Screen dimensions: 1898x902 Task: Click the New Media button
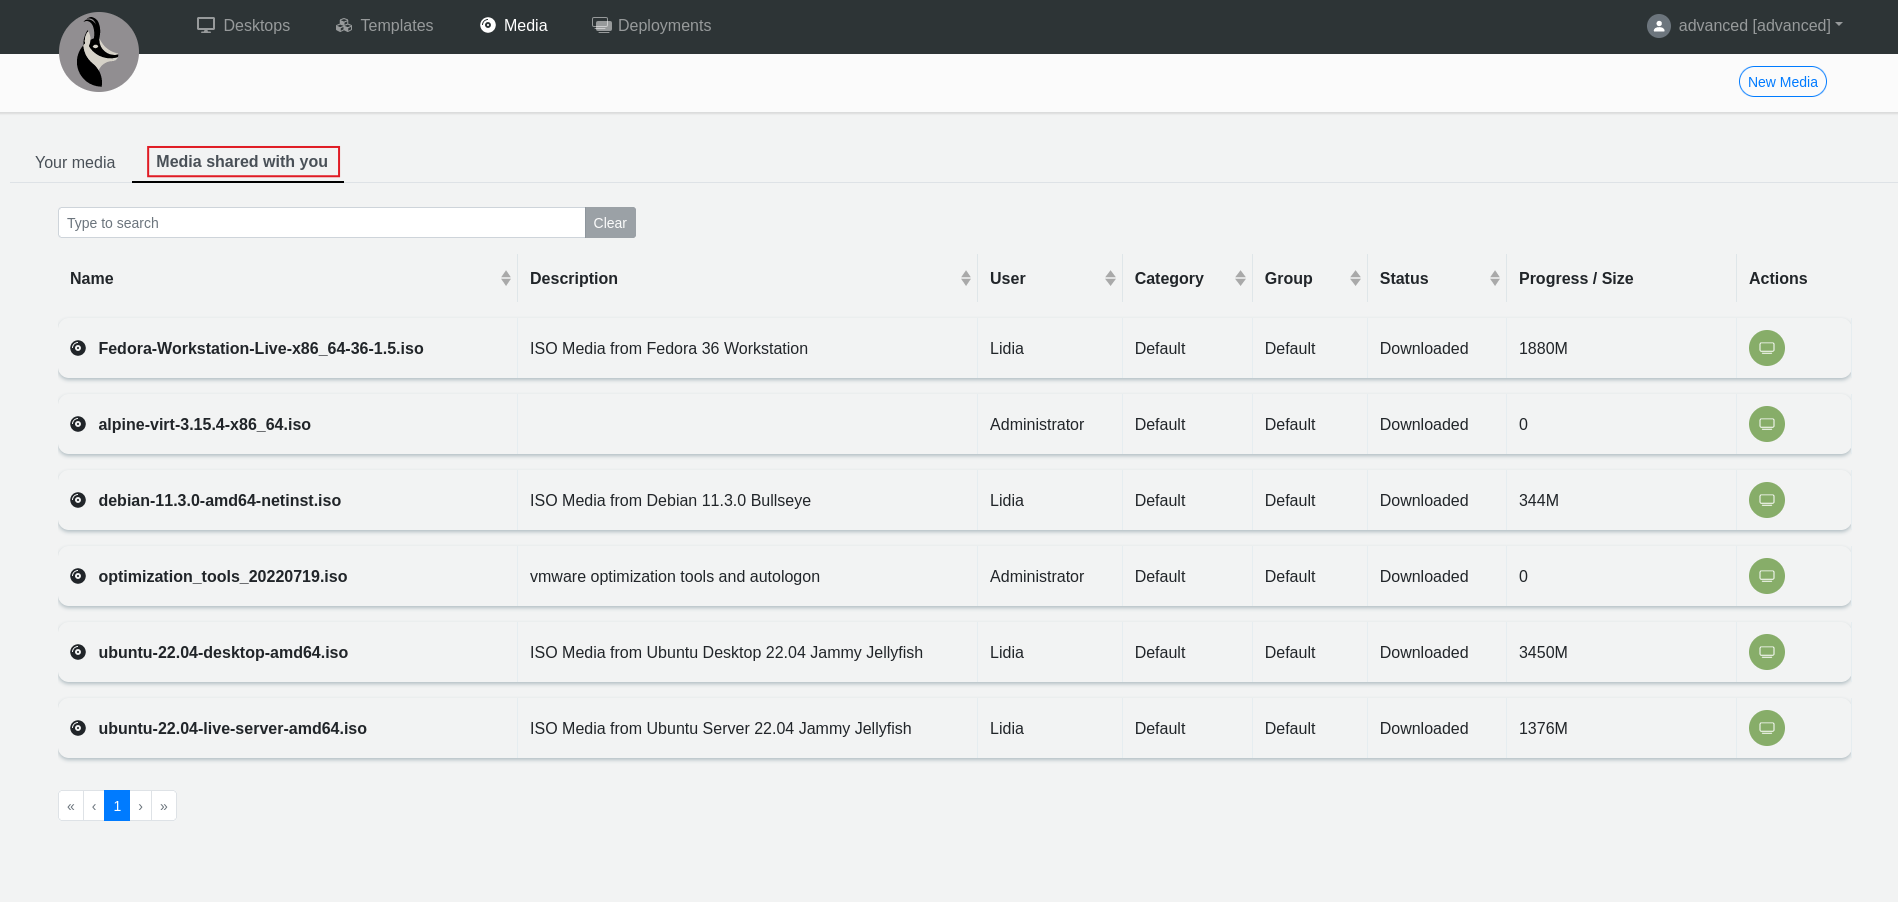pos(1782,82)
